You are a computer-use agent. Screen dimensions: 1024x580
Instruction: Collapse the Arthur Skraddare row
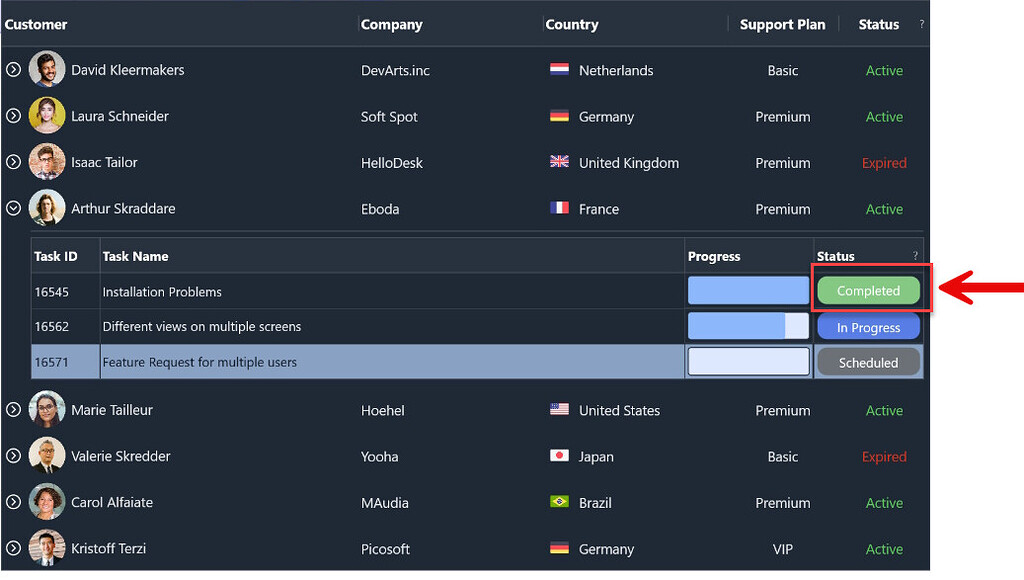(14, 208)
